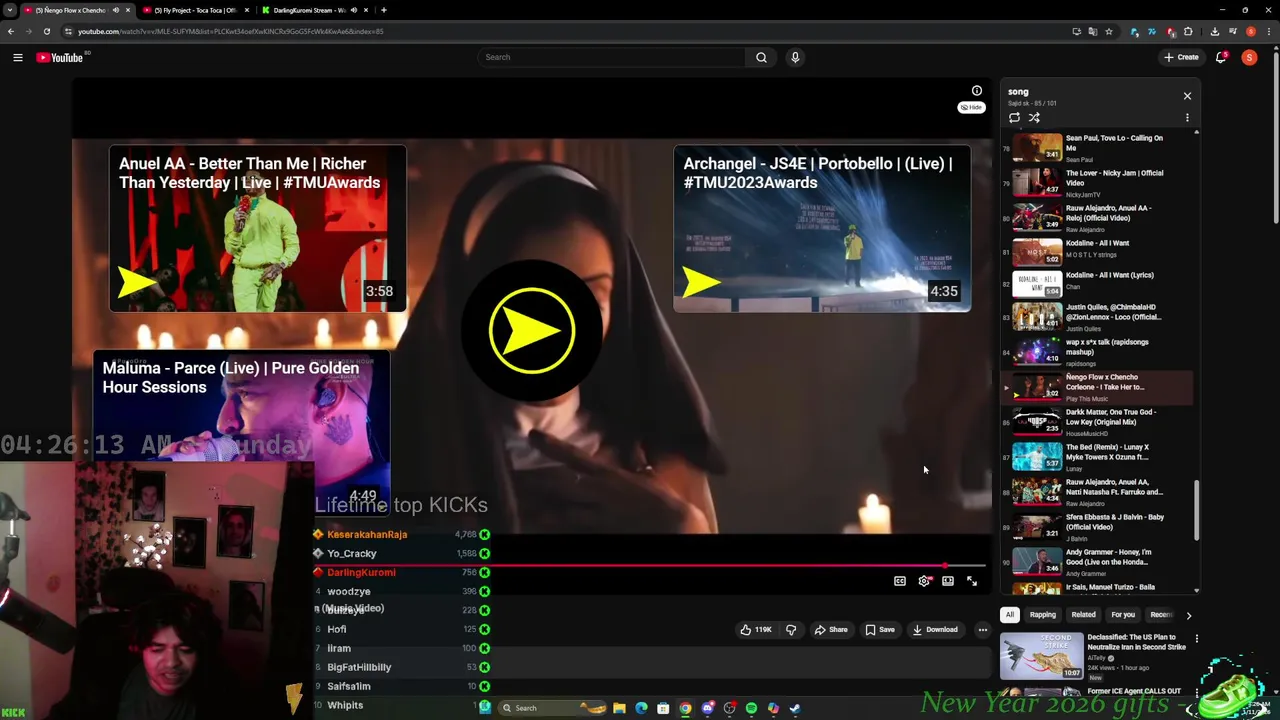This screenshot has width=1280, height=720.
Task: Select Kodaline - All I Want (Lyrics)
Action: 1098,284
